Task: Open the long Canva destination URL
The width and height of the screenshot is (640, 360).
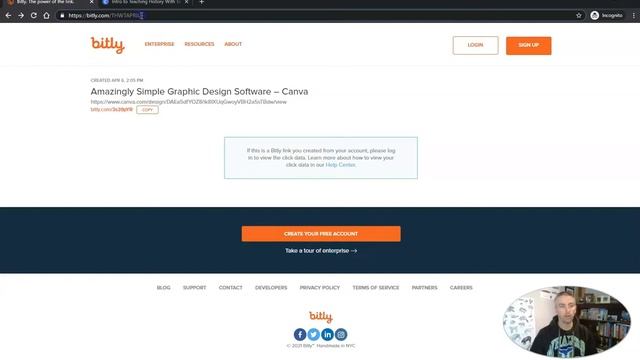Action: (x=189, y=102)
